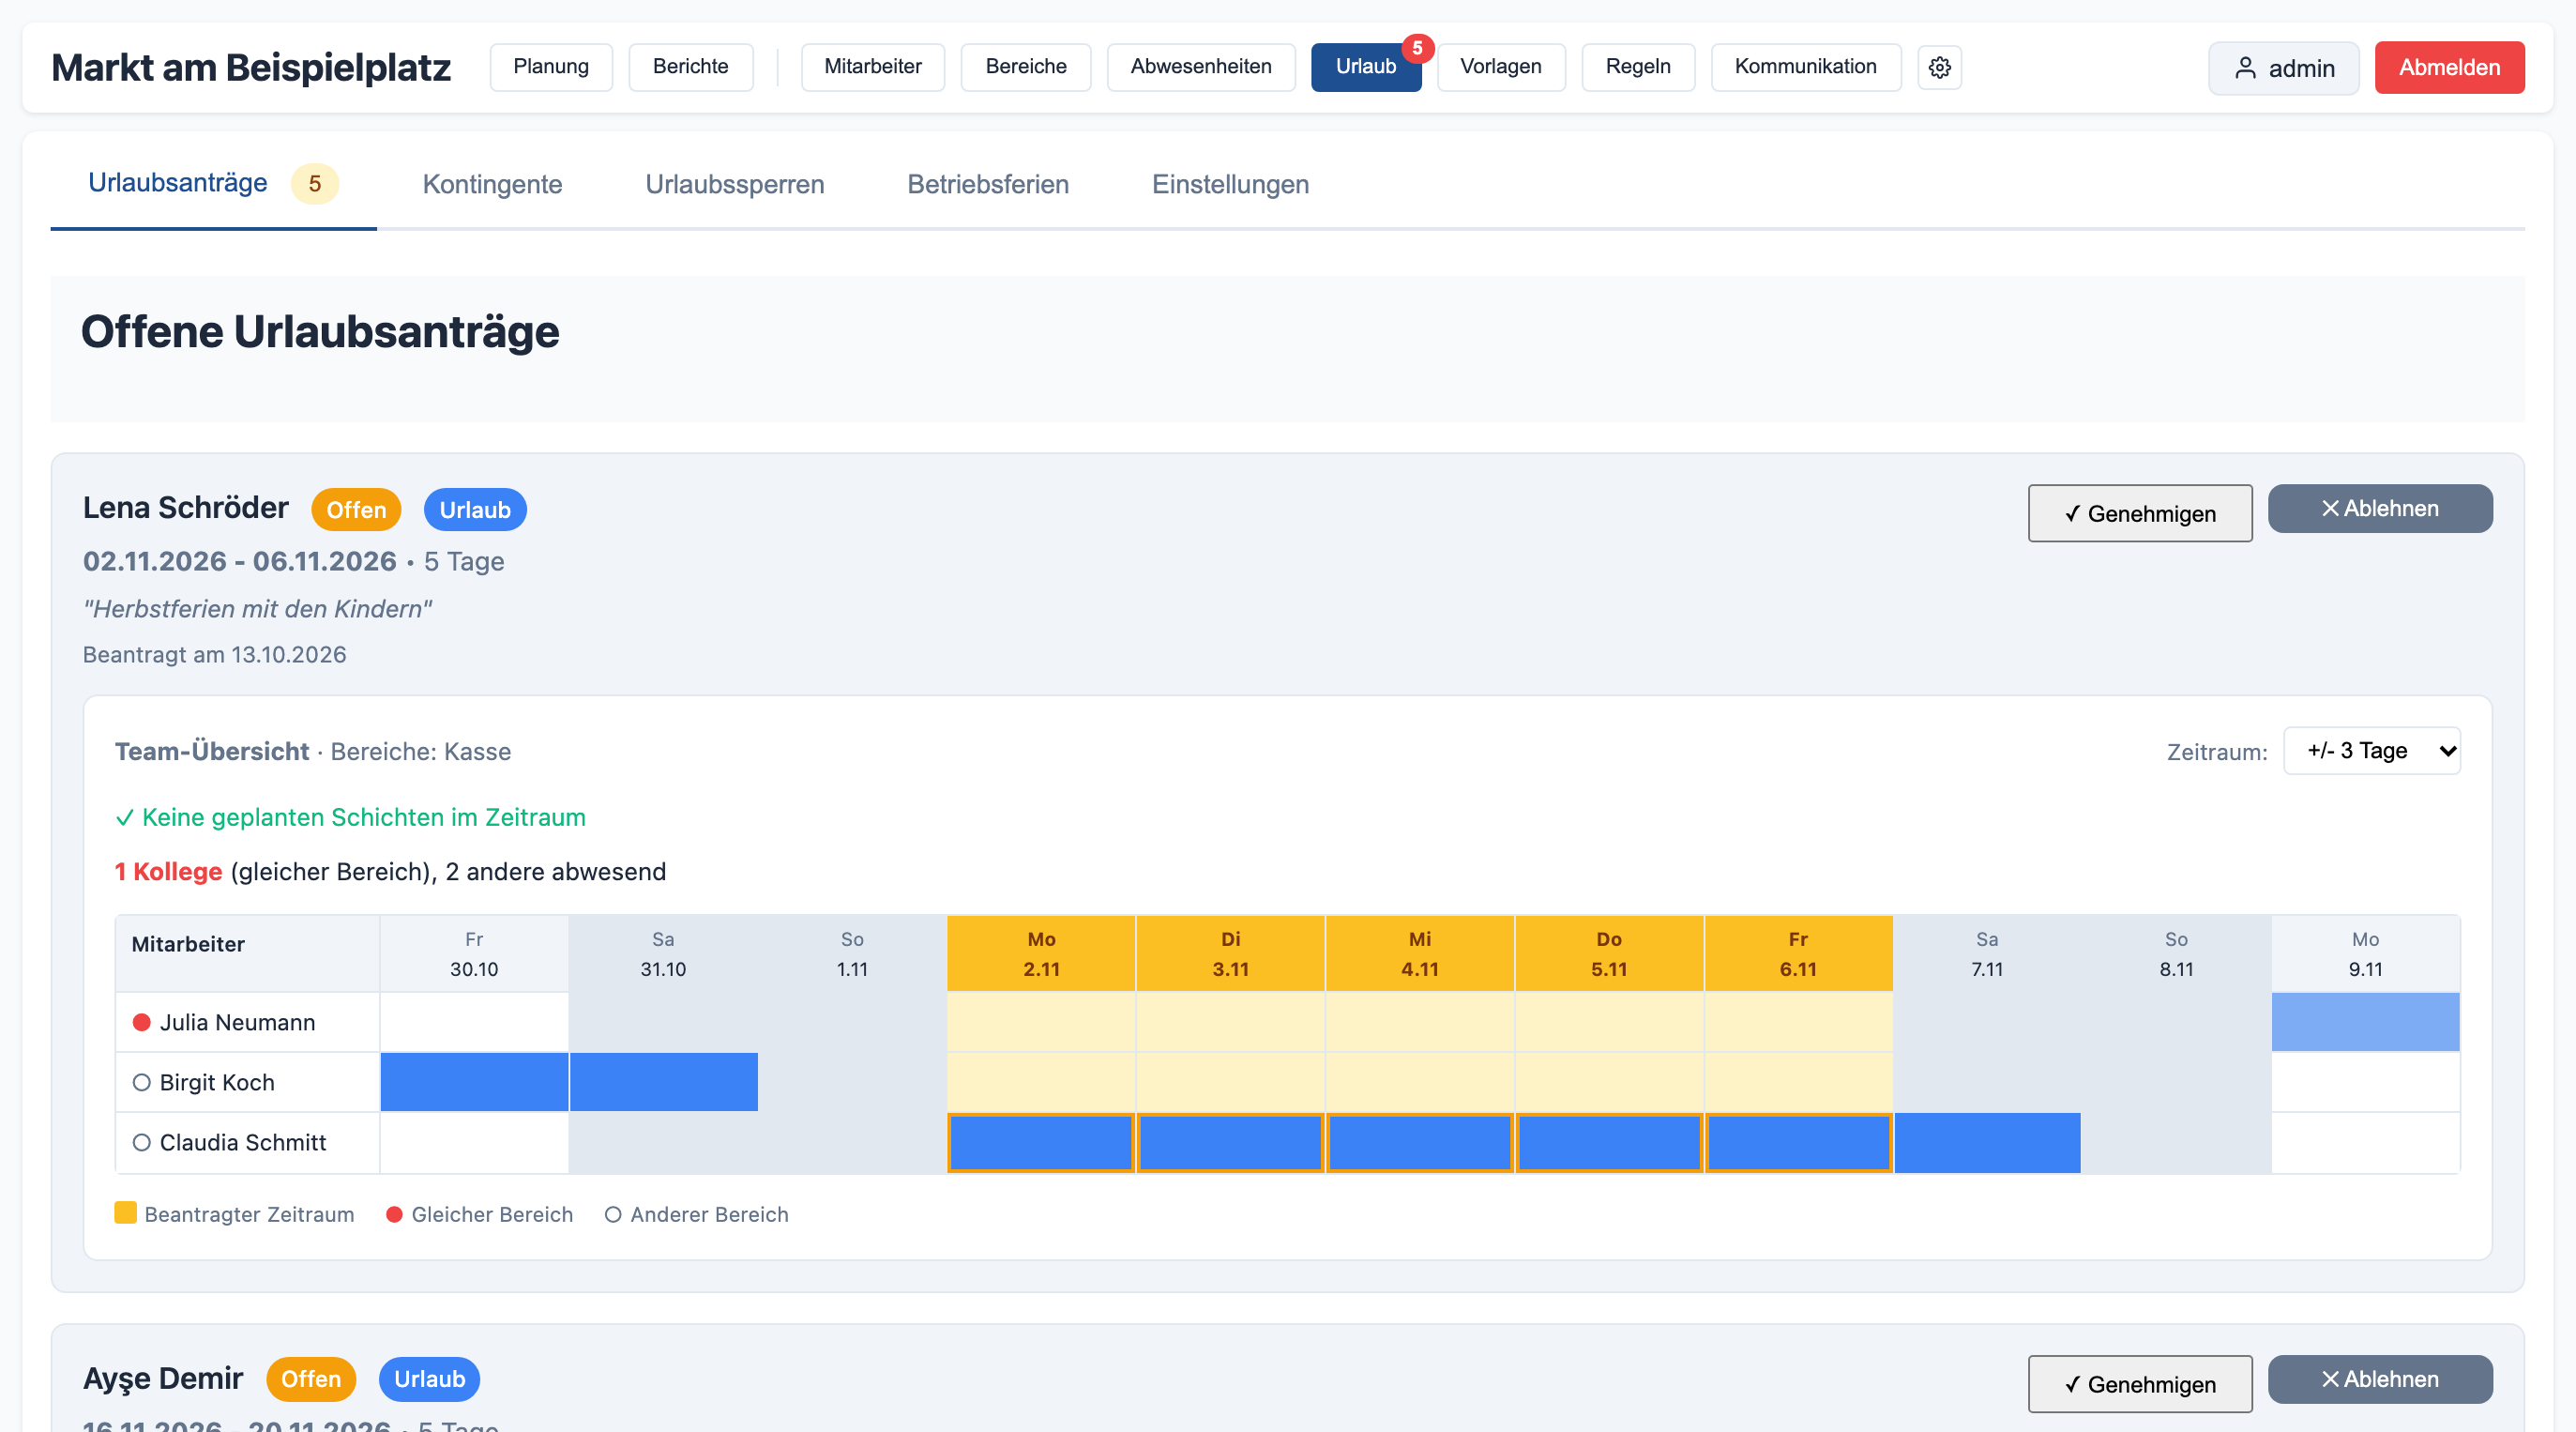Click the Mo 2.11 column header
This screenshot has width=2576, height=1432.
click(x=1041, y=954)
